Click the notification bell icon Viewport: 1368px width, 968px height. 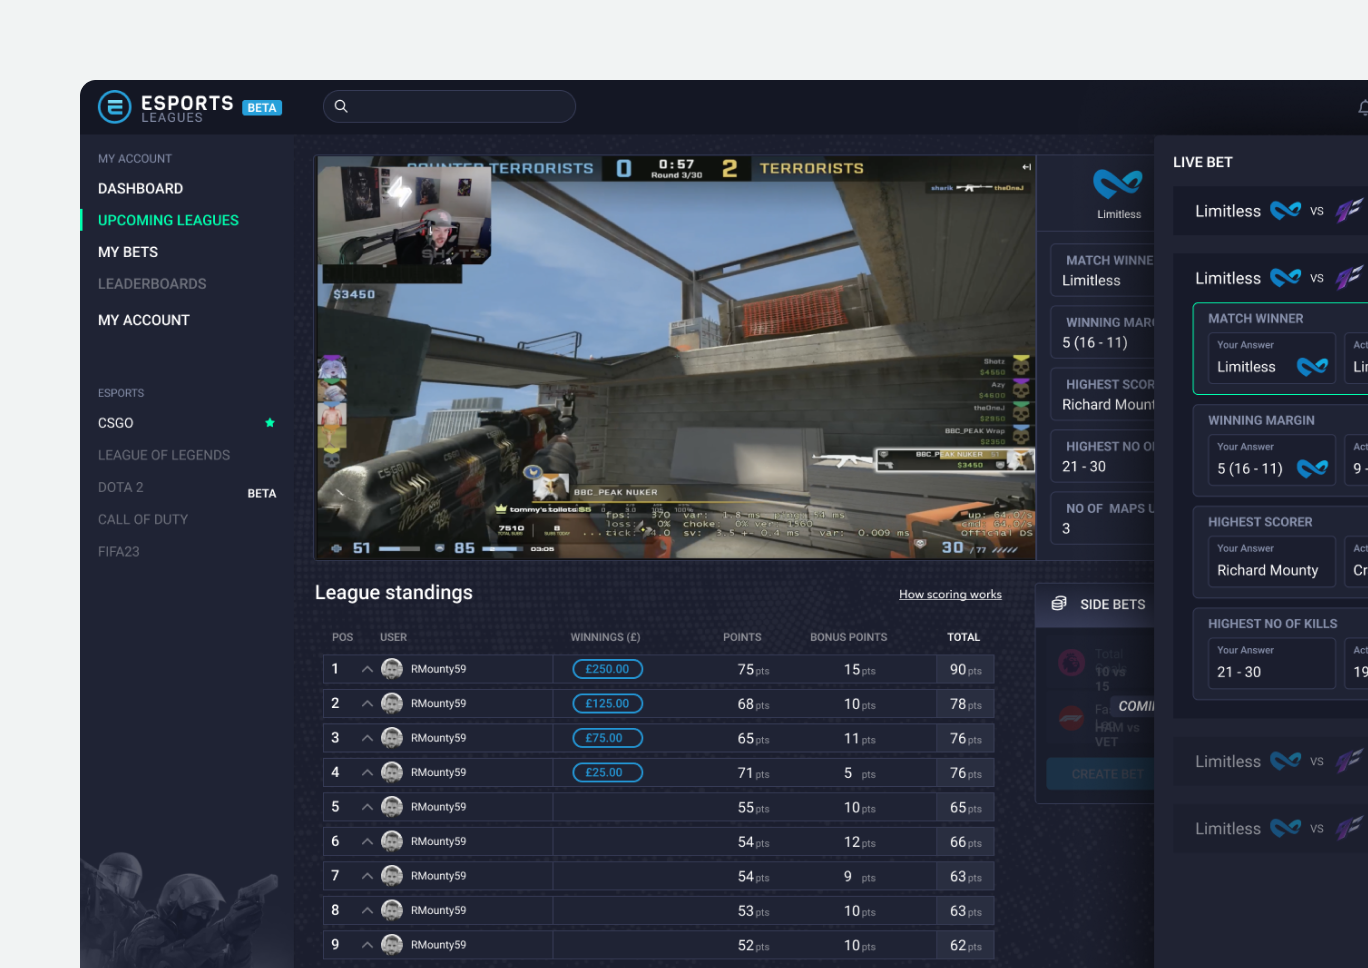tap(1362, 108)
